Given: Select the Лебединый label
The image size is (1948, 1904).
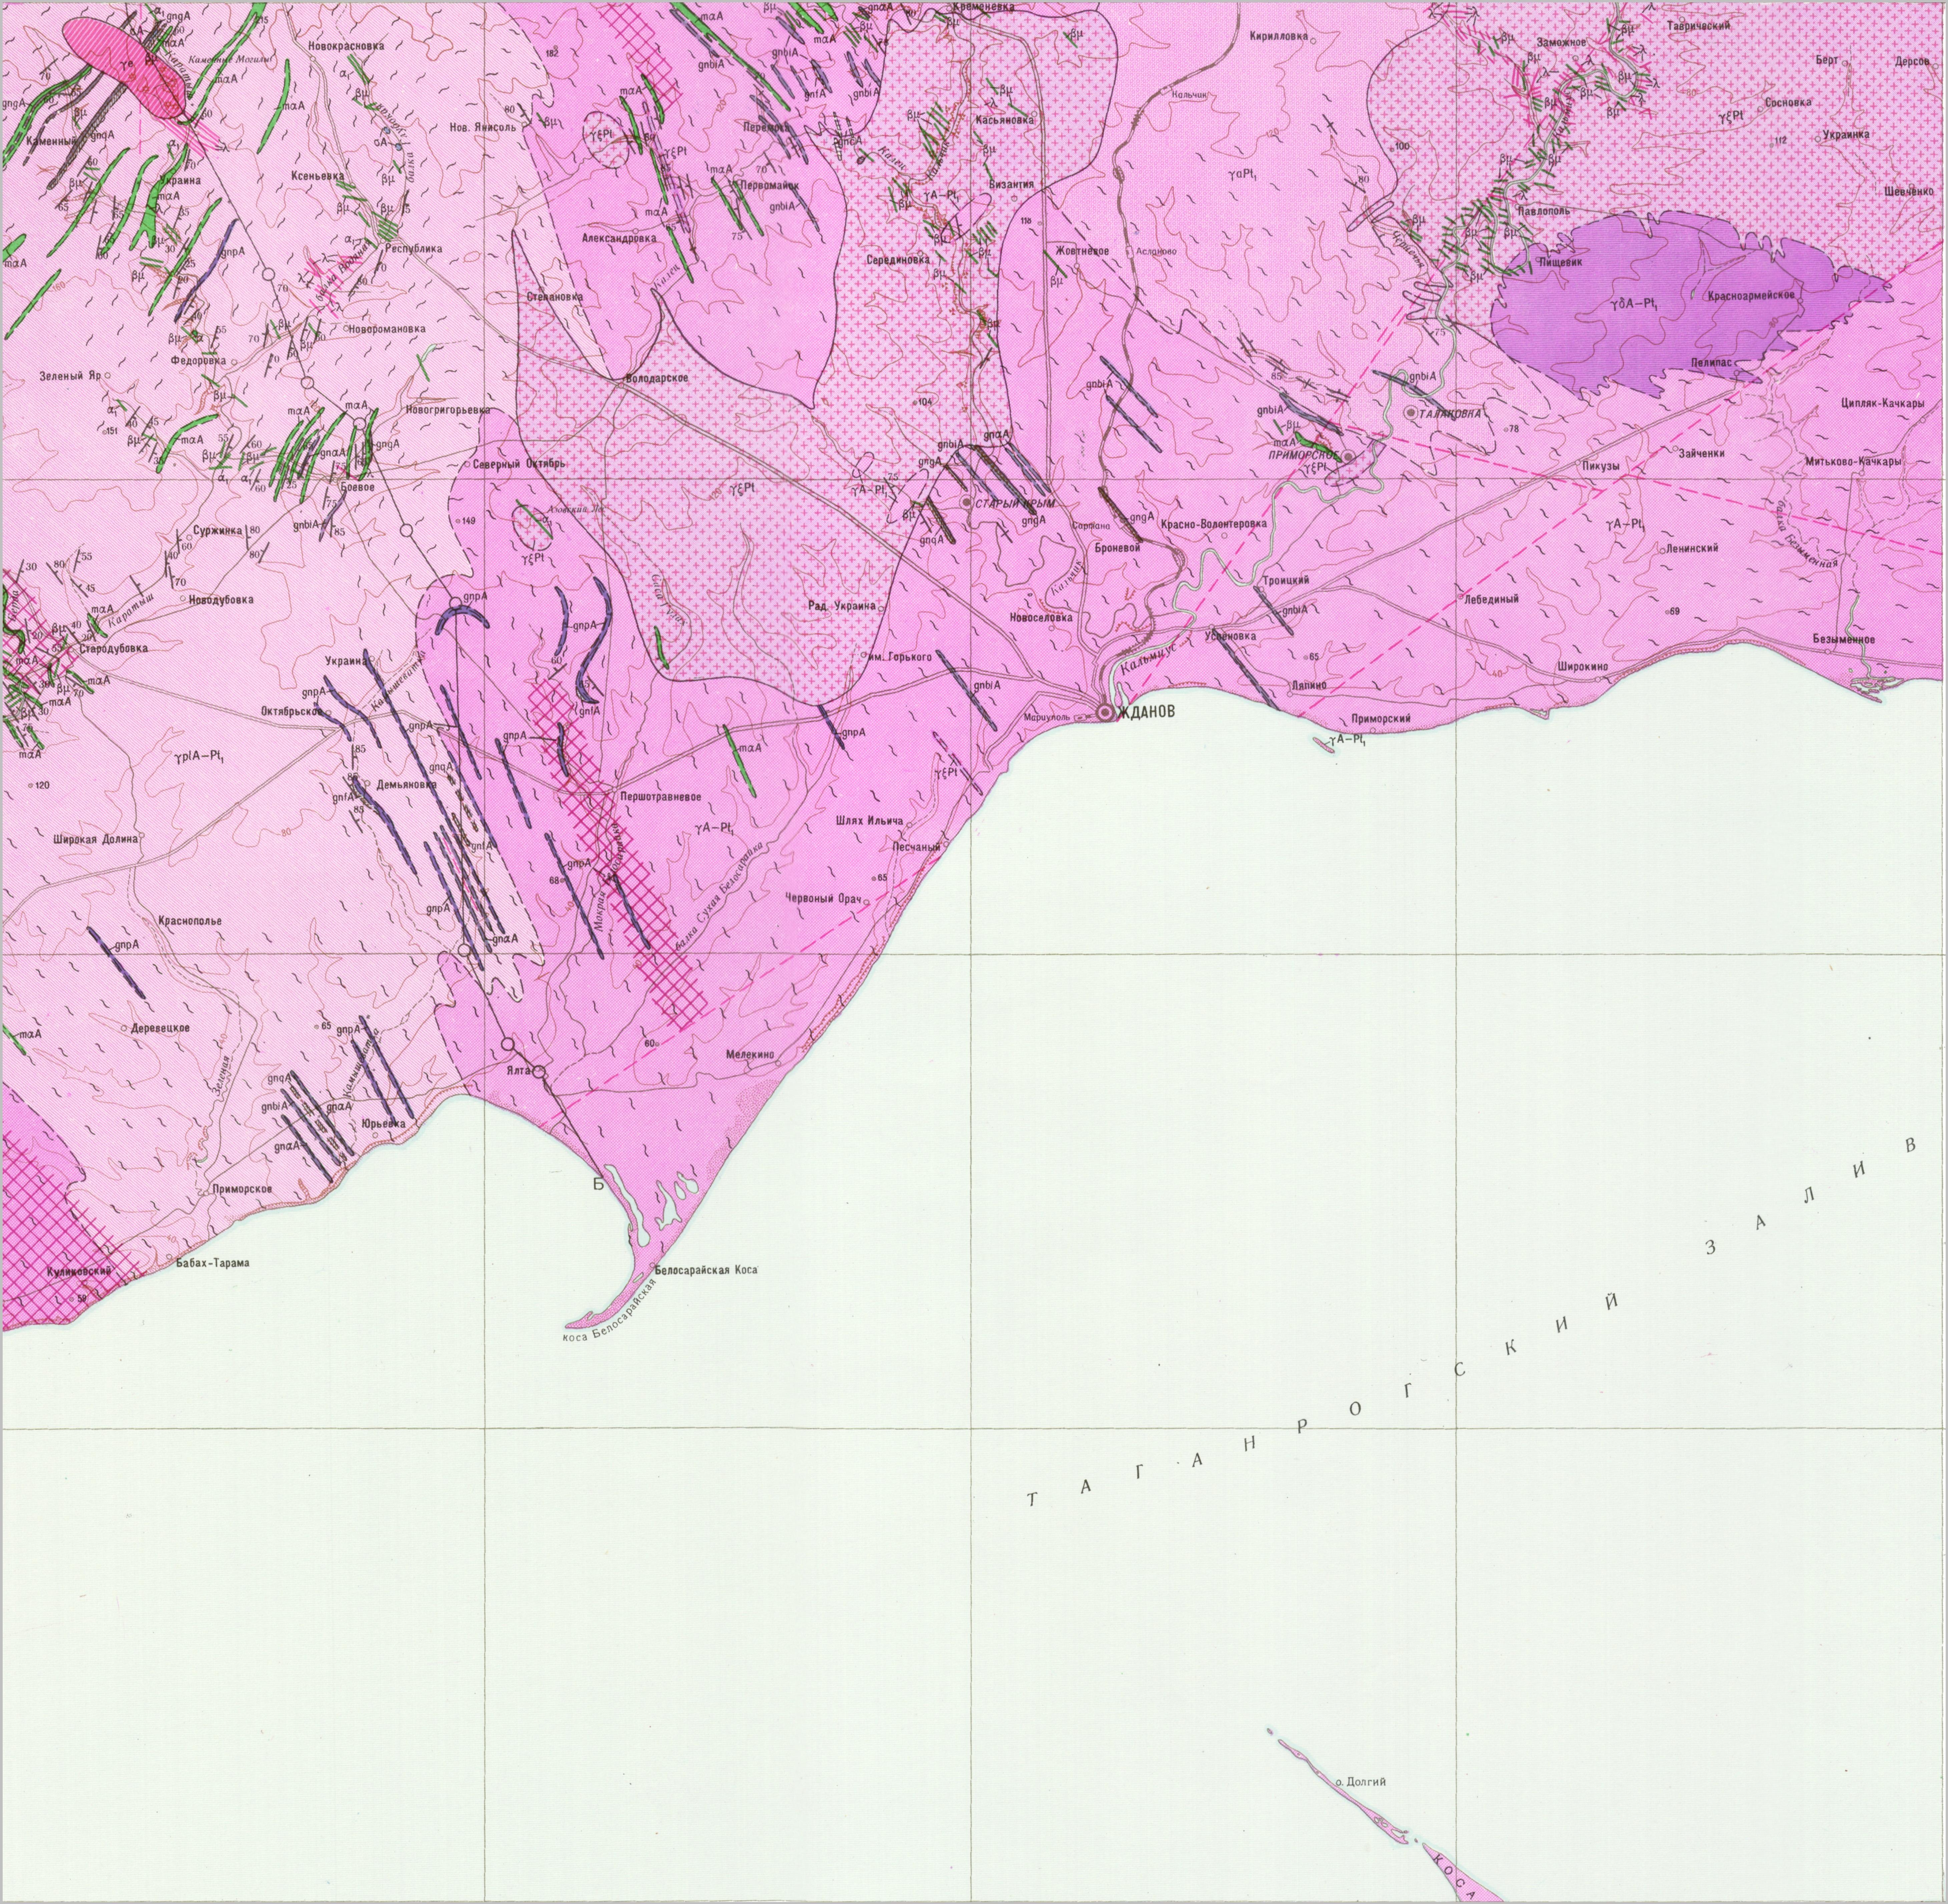Looking at the screenshot, I should 1491,599.
